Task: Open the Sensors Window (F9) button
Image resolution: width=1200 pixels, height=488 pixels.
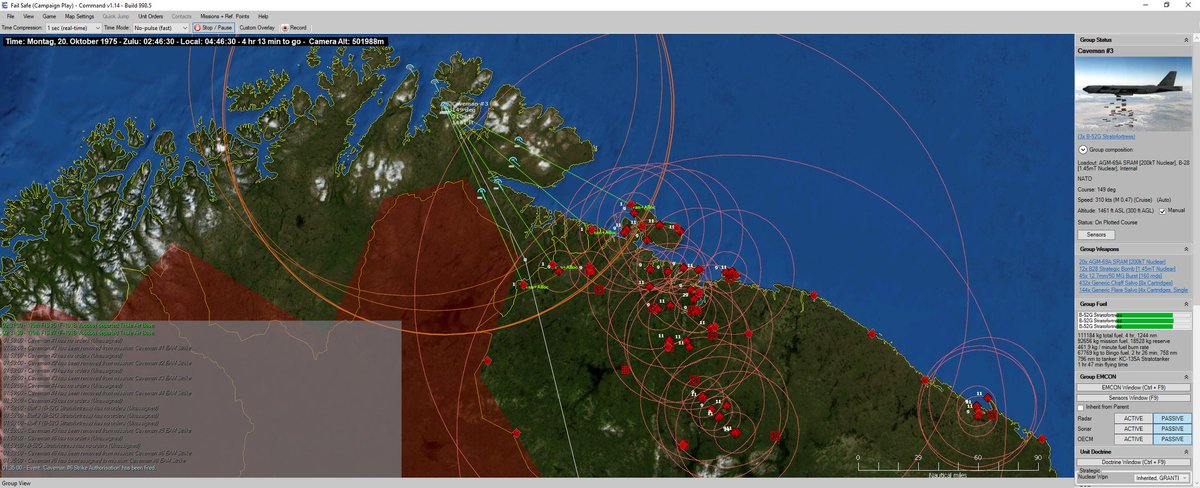Action: point(1133,398)
